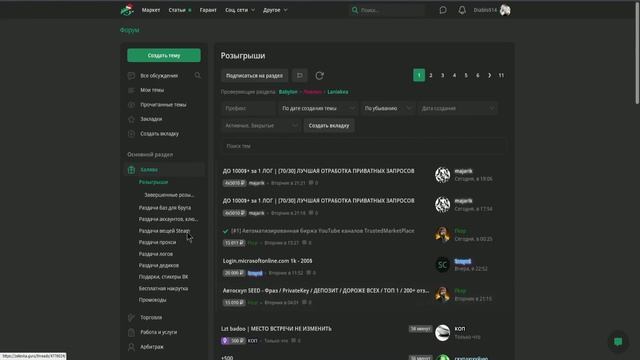The image size is (640, 360).
Task: Open Активные, Закрытые dropdown
Action: point(260,126)
